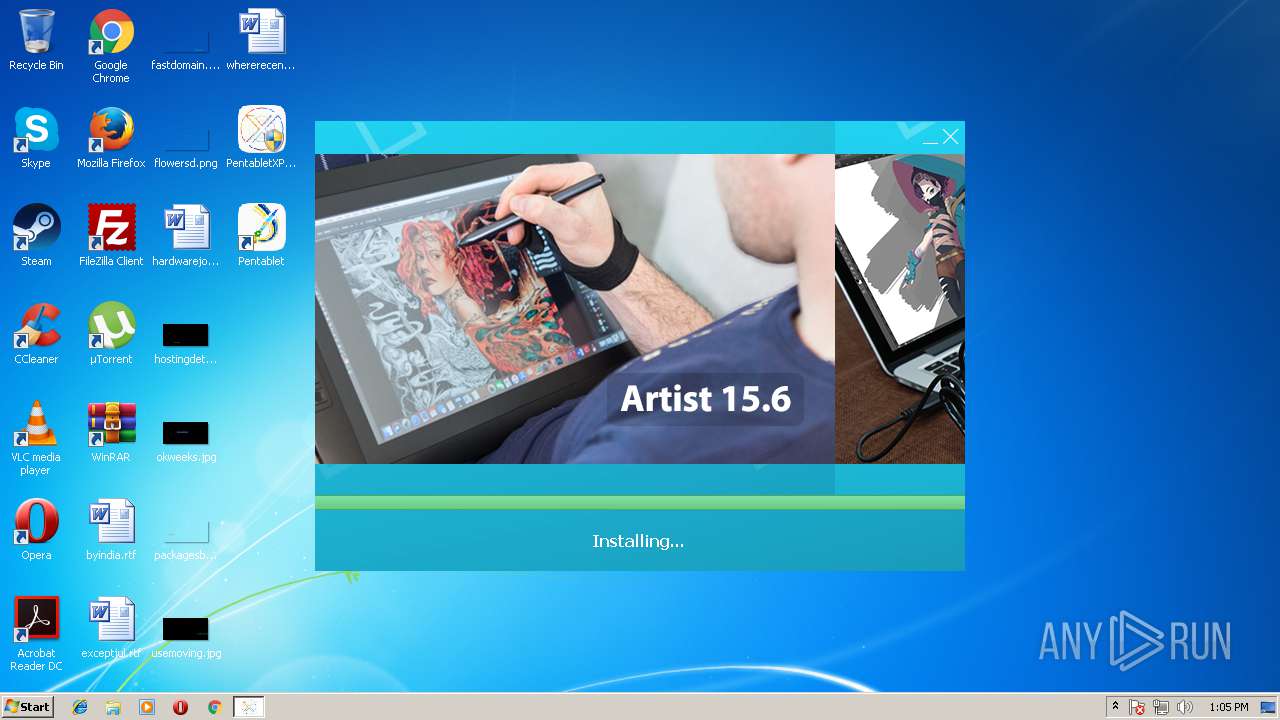
Task: Close the Artist 15.6 installer window
Action: click(950, 137)
